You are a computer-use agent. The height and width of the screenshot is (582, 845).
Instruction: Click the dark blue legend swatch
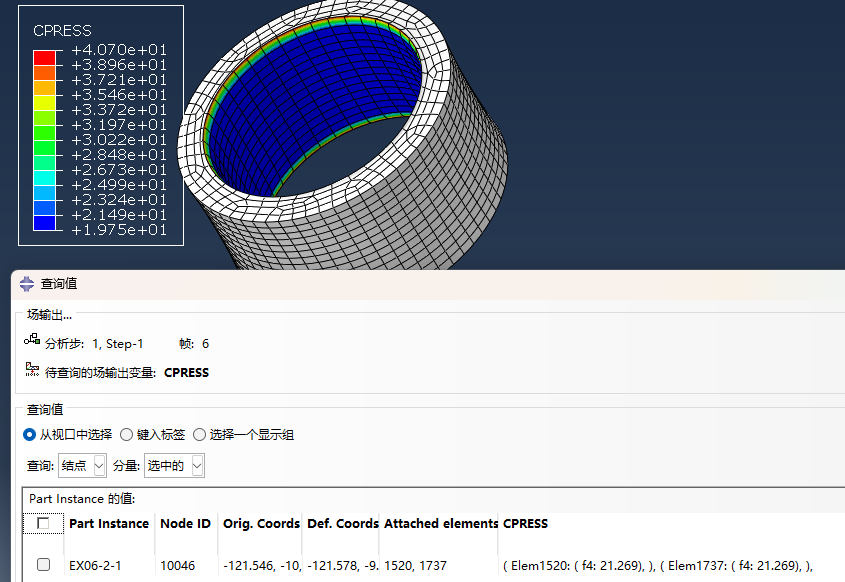tap(44, 223)
